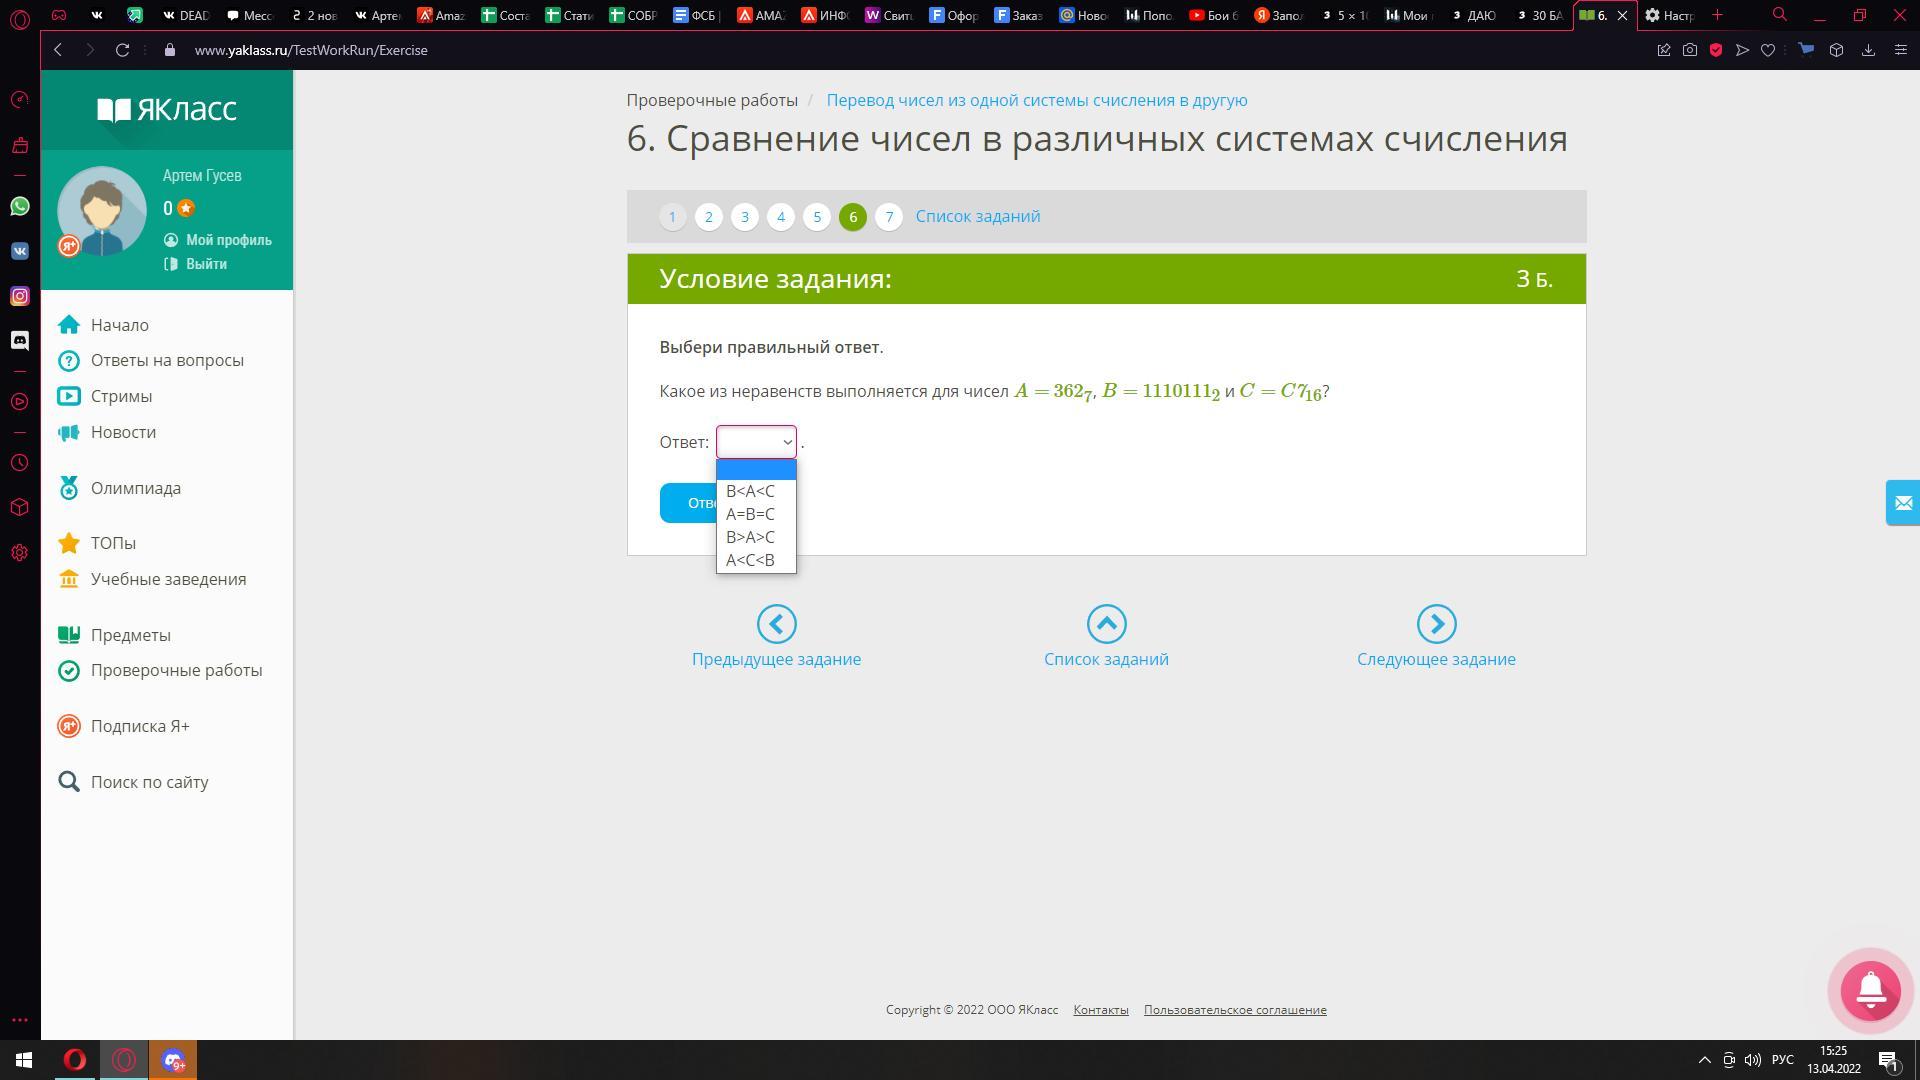The image size is (1920, 1080).
Task: Open Проверочные работы in sidebar
Action: [x=176, y=670]
